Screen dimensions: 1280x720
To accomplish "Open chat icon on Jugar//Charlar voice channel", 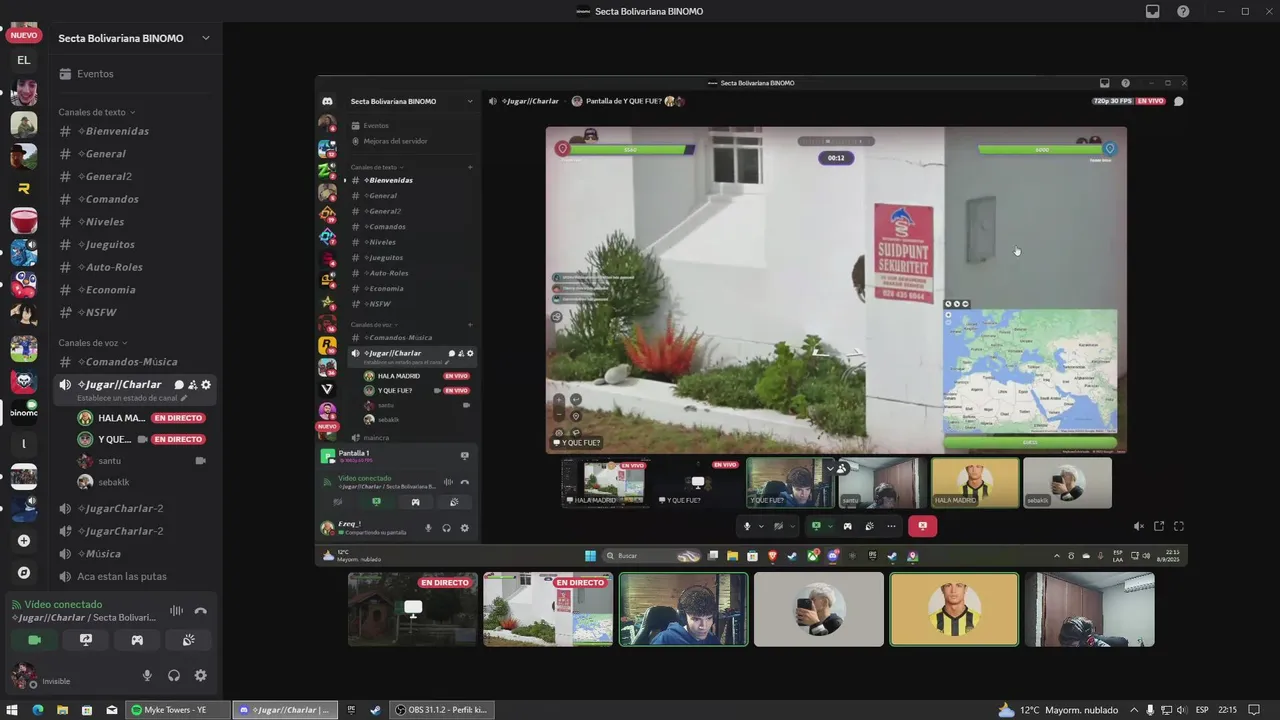I will click(x=179, y=385).
